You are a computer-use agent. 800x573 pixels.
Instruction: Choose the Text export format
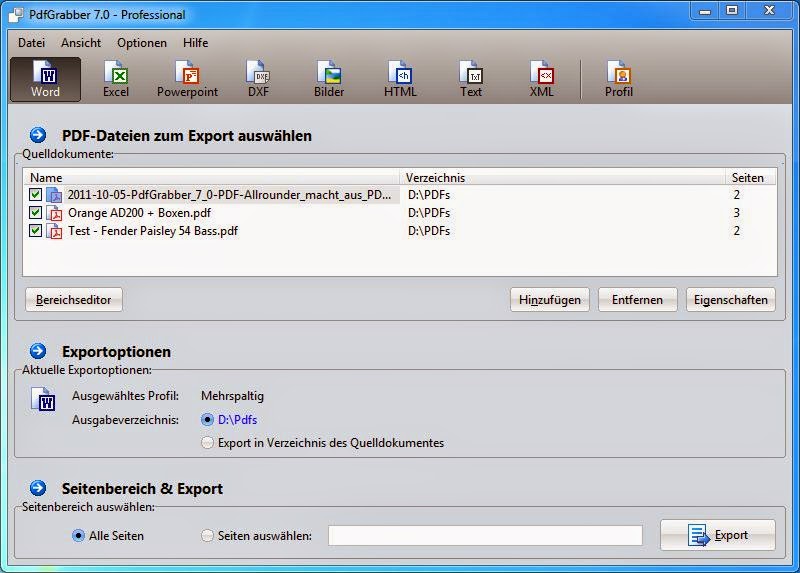pyautogui.click(x=471, y=79)
